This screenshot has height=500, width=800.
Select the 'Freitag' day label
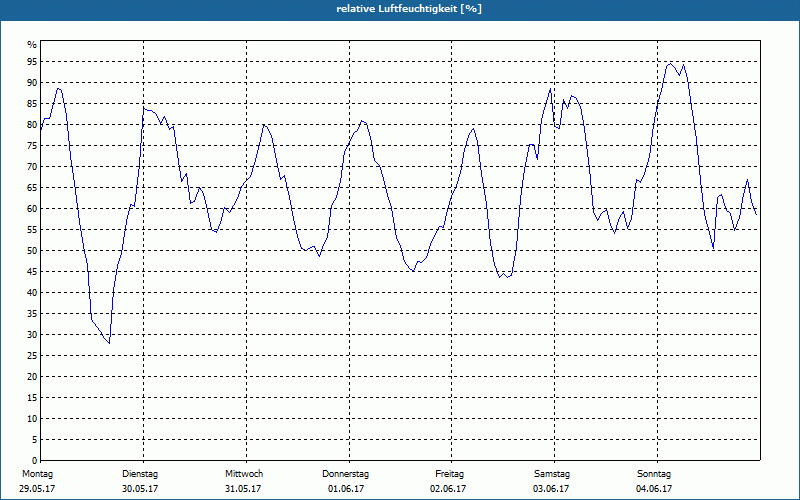[x=449, y=474]
